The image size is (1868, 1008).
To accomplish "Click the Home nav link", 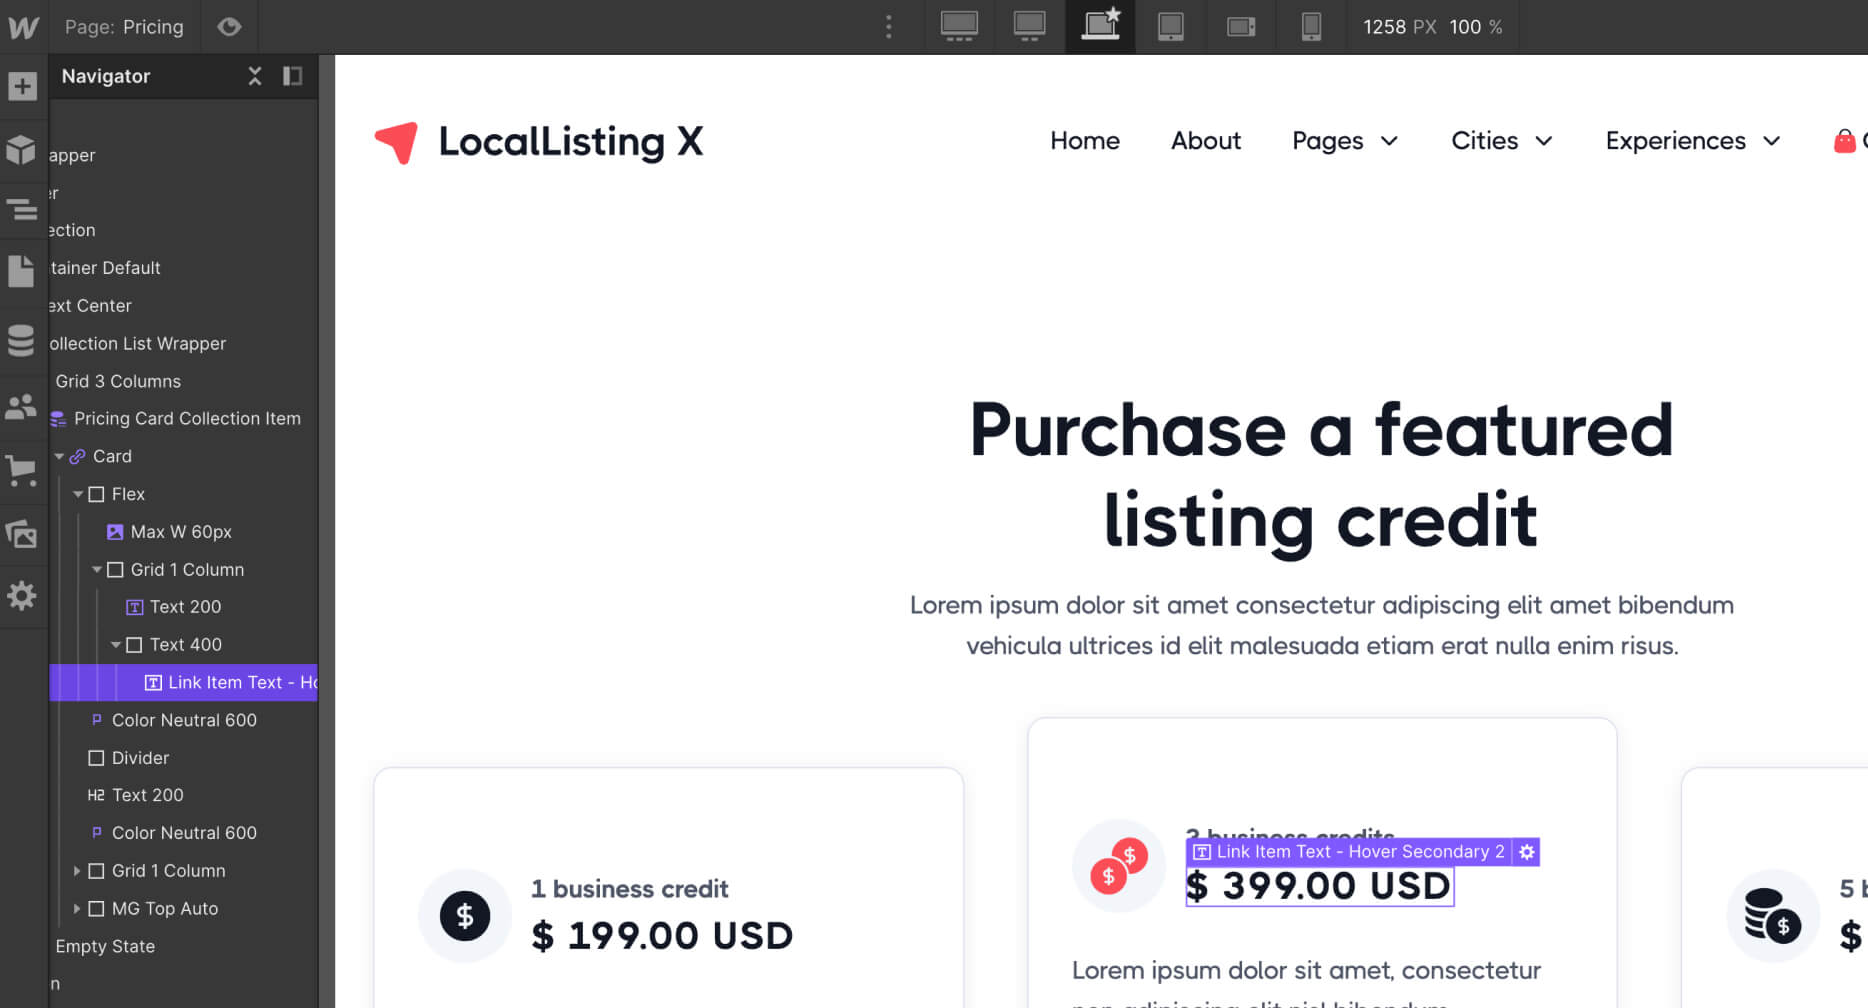I will click(x=1084, y=141).
